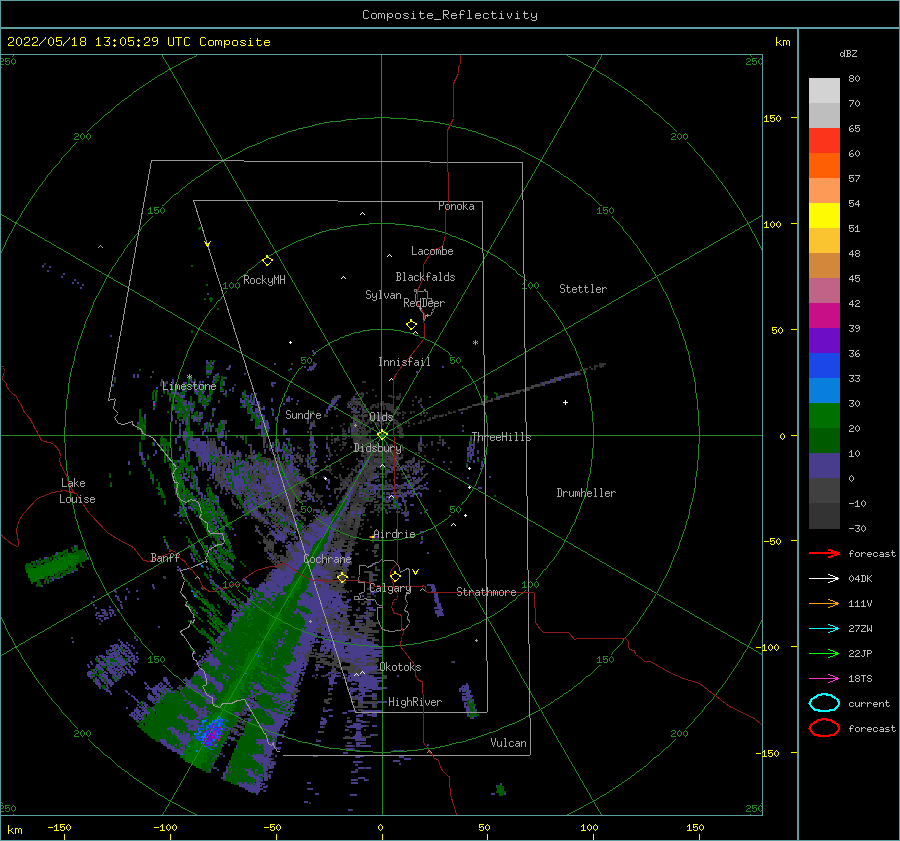Select the top light-gray 80 dBZ swatch

click(x=824, y=90)
